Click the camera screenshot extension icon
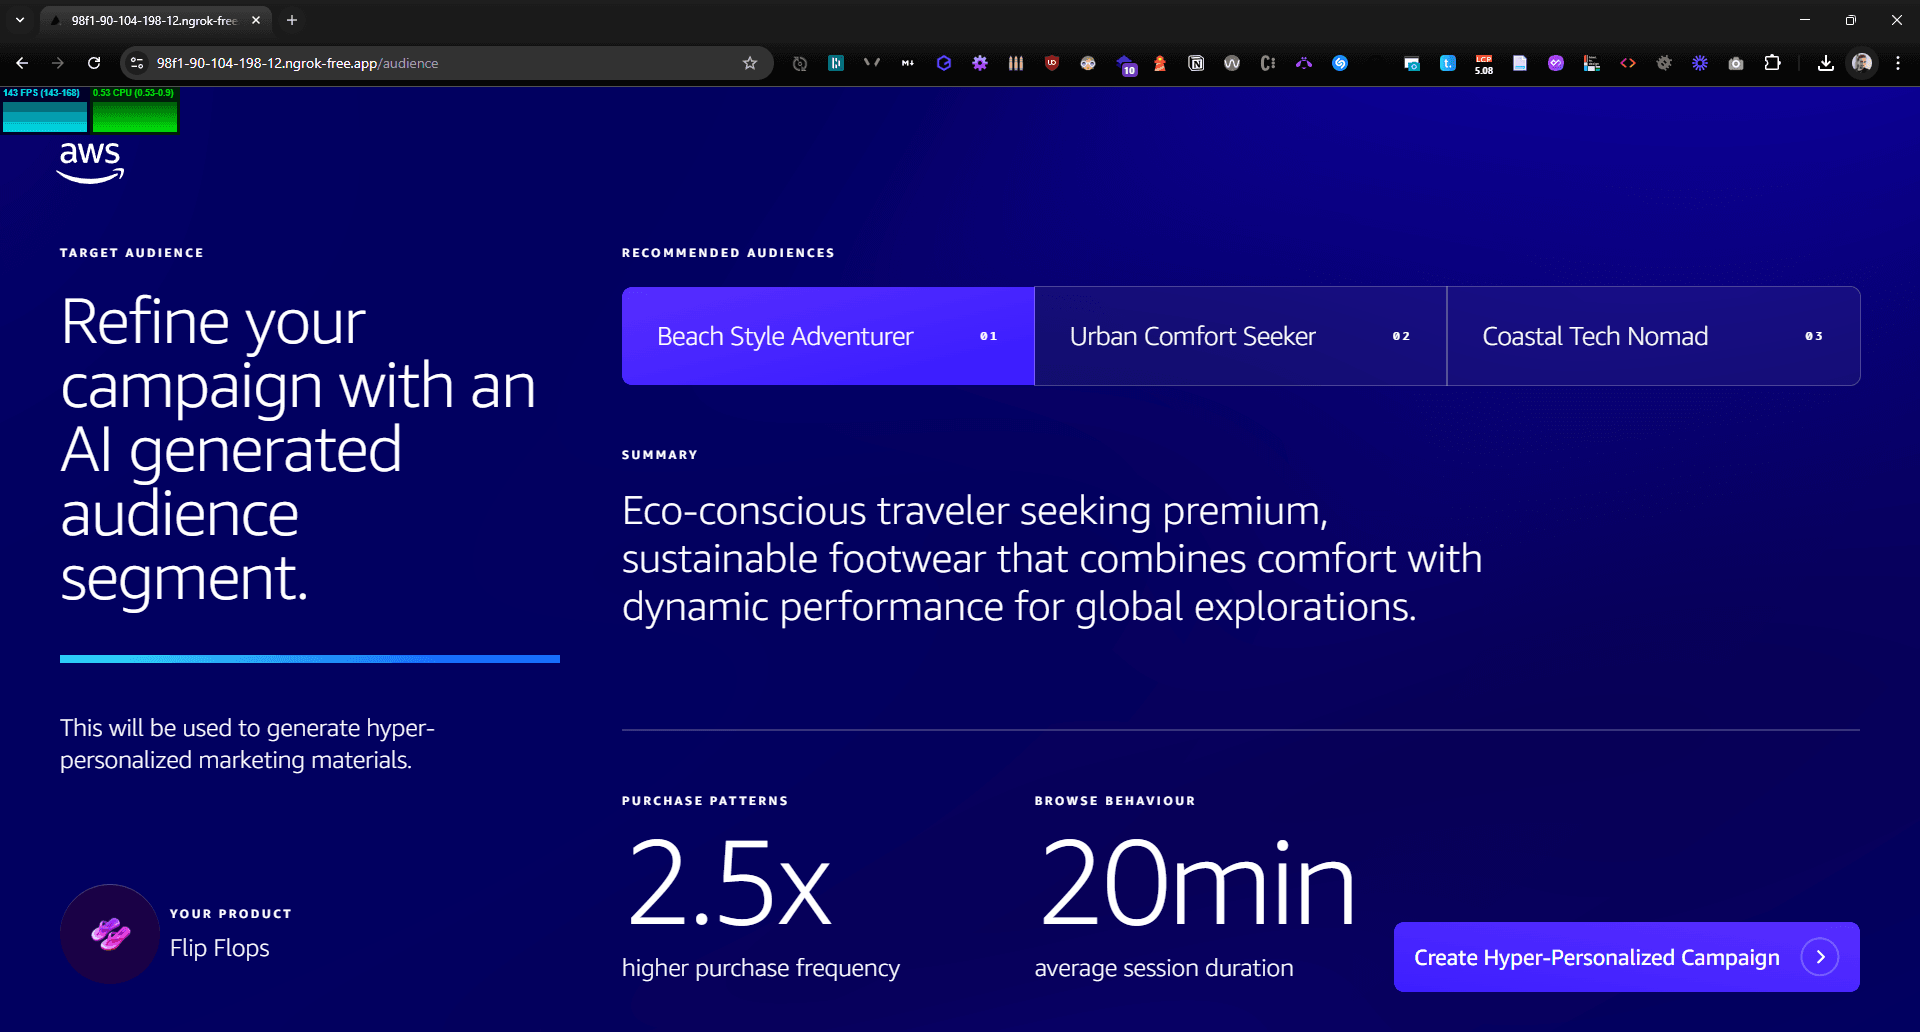This screenshot has width=1920, height=1032. click(x=1736, y=63)
